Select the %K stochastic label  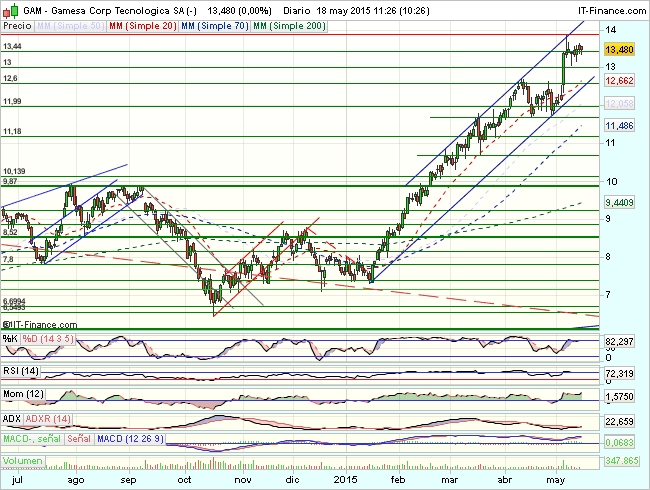[x=10, y=339]
